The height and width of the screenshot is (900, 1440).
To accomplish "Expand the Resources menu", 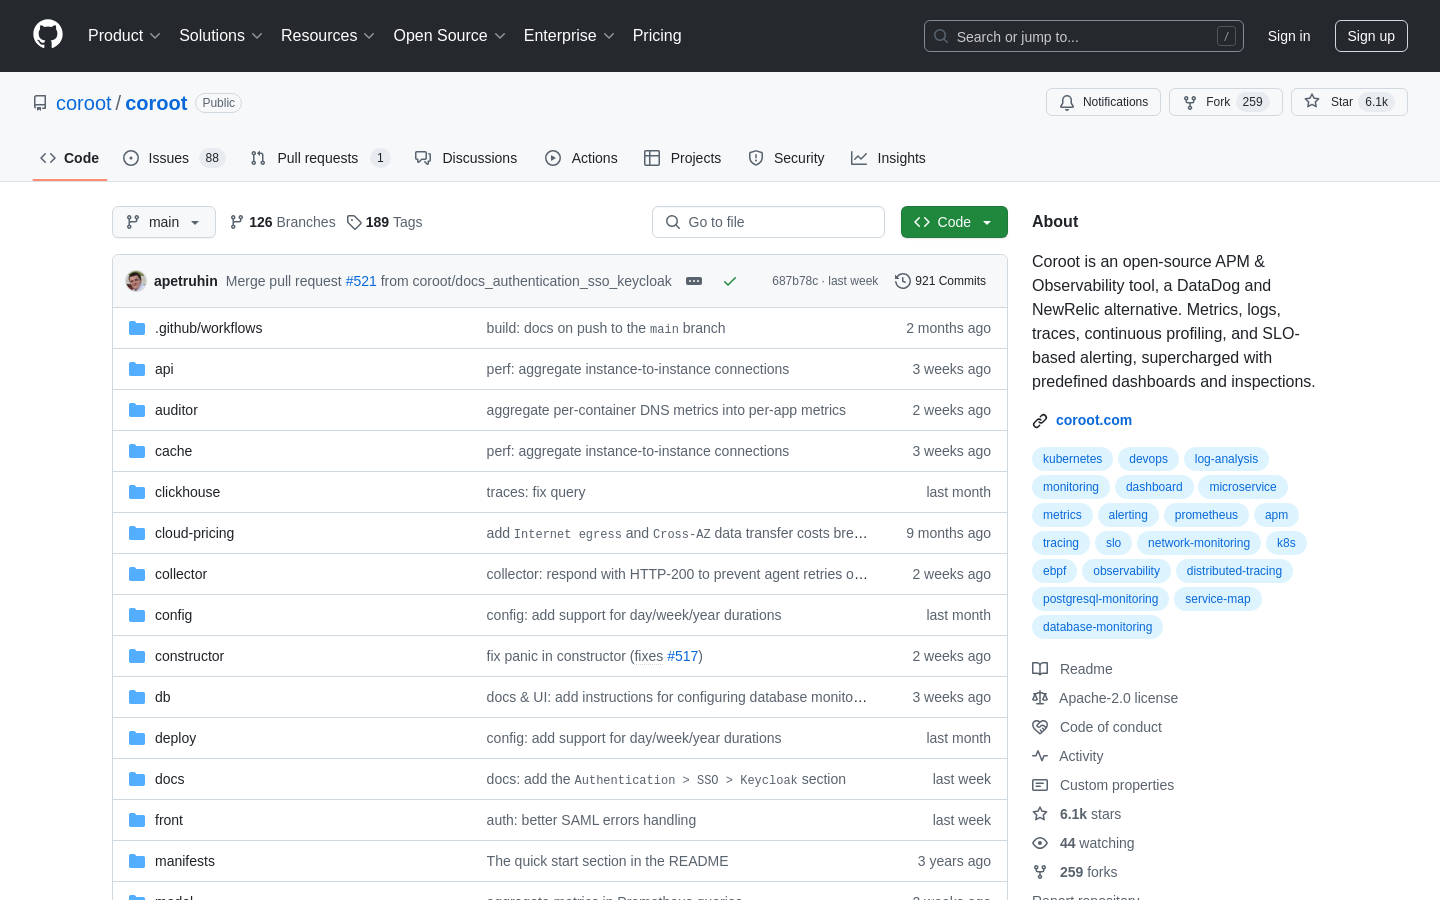I will pos(327,36).
